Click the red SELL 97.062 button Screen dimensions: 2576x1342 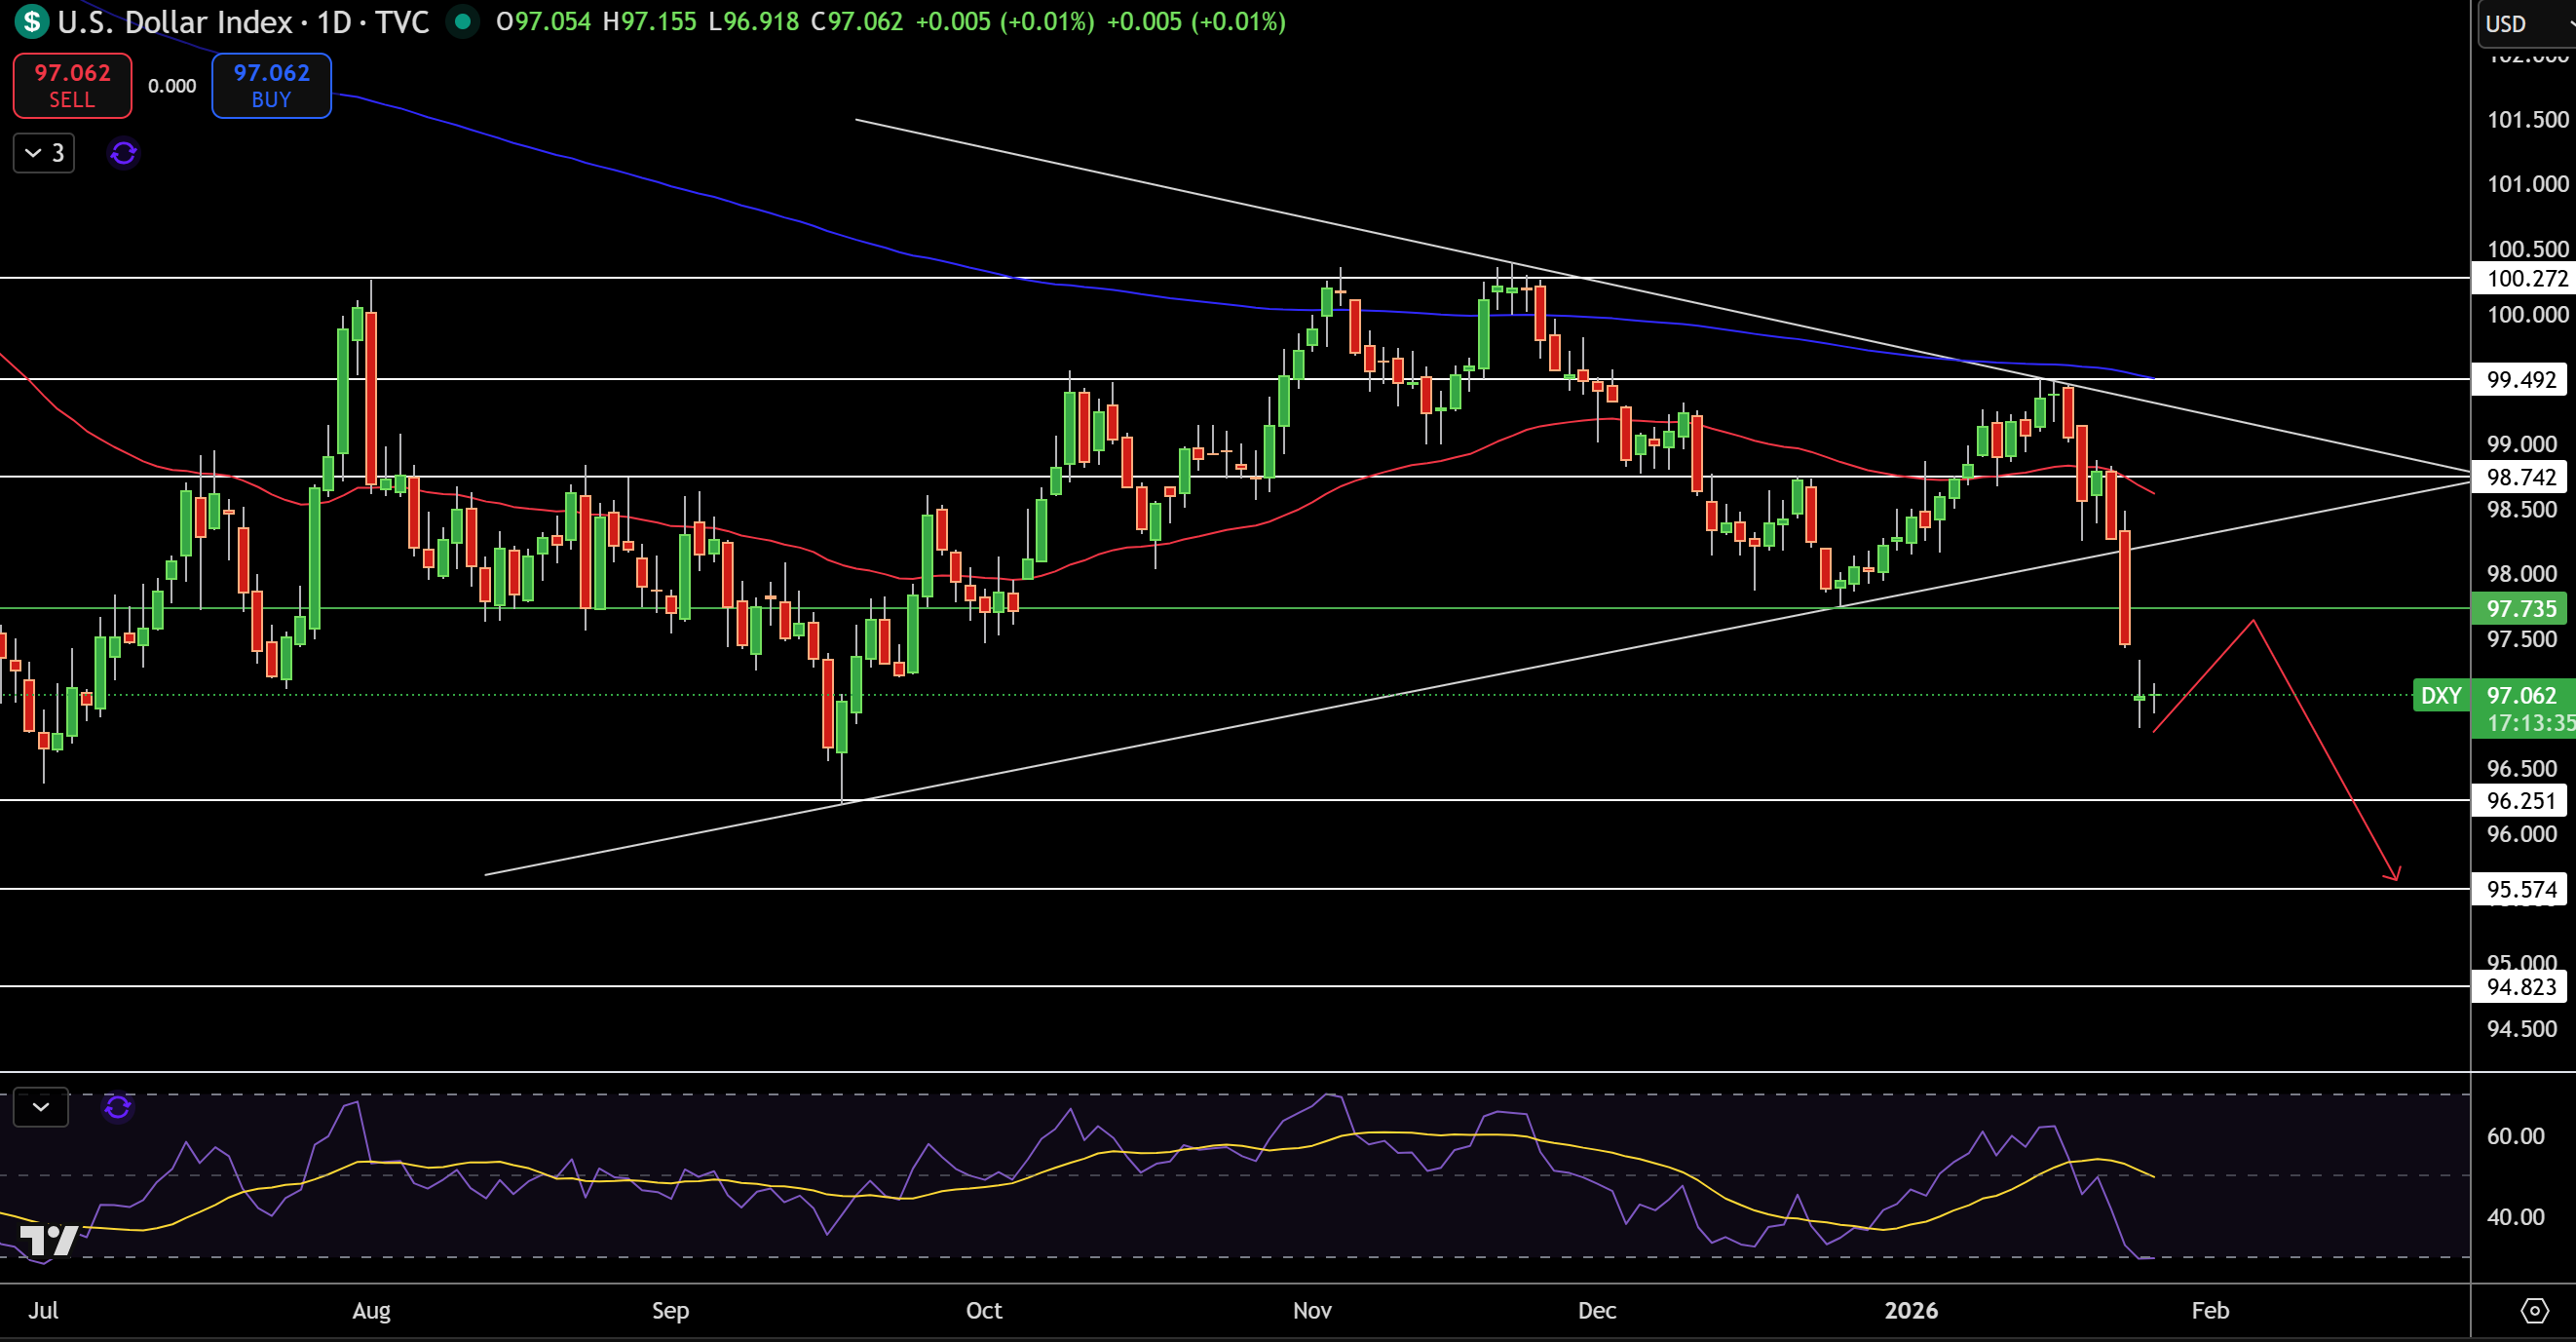(x=72, y=86)
